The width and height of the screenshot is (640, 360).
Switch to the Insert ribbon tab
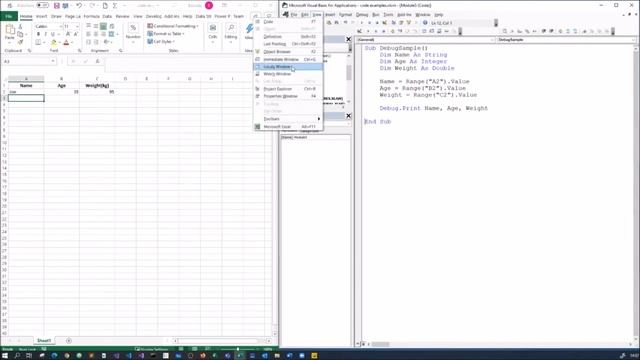(x=42, y=16)
